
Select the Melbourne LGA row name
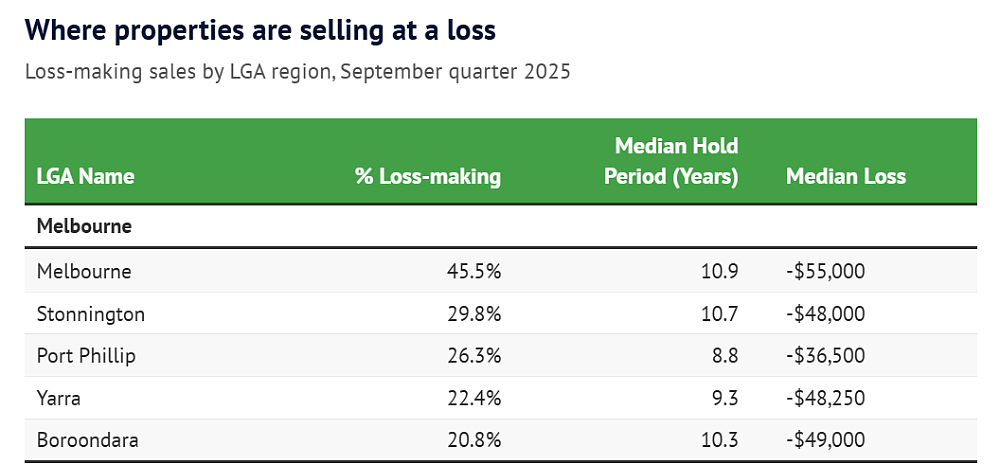(x=84, y=271)
